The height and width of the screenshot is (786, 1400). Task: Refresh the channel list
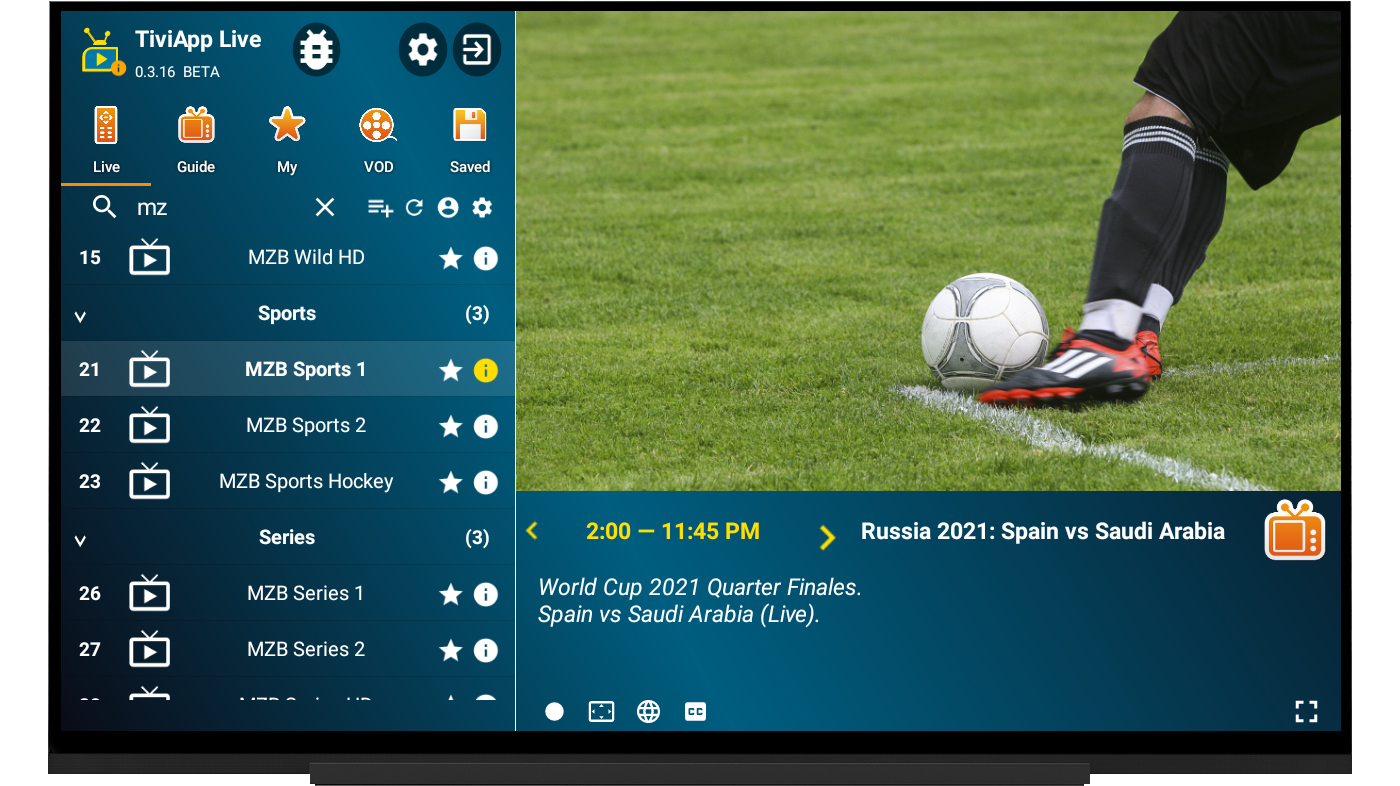click(414, 208)
